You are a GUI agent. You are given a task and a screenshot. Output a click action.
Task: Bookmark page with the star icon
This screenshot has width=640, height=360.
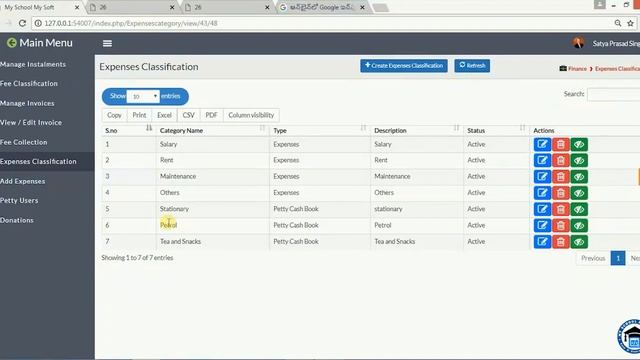(631, 23)
